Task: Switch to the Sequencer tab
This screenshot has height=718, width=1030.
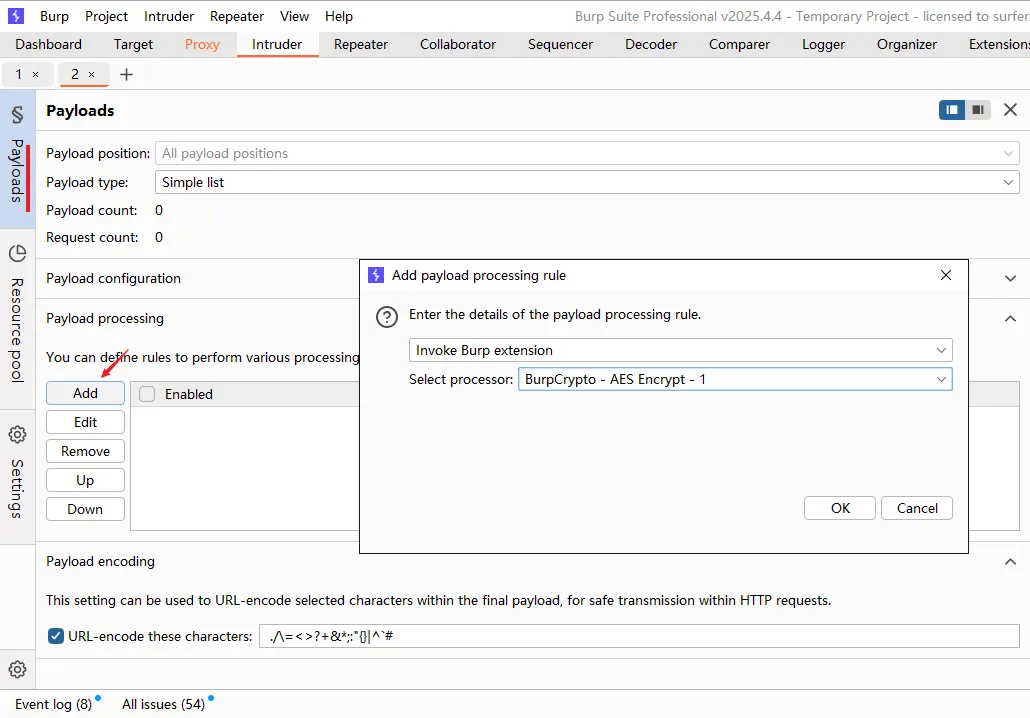Action: tap(560, 44)
